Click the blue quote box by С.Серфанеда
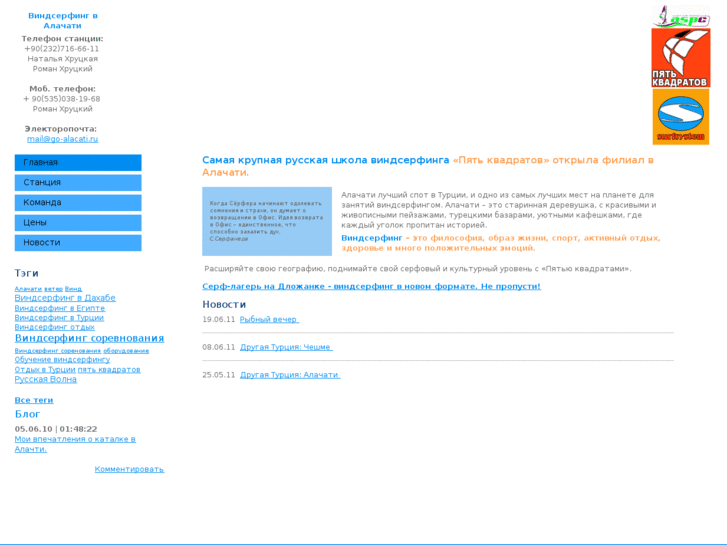This screenshot has width=727, height=545. tap(267, 221)
